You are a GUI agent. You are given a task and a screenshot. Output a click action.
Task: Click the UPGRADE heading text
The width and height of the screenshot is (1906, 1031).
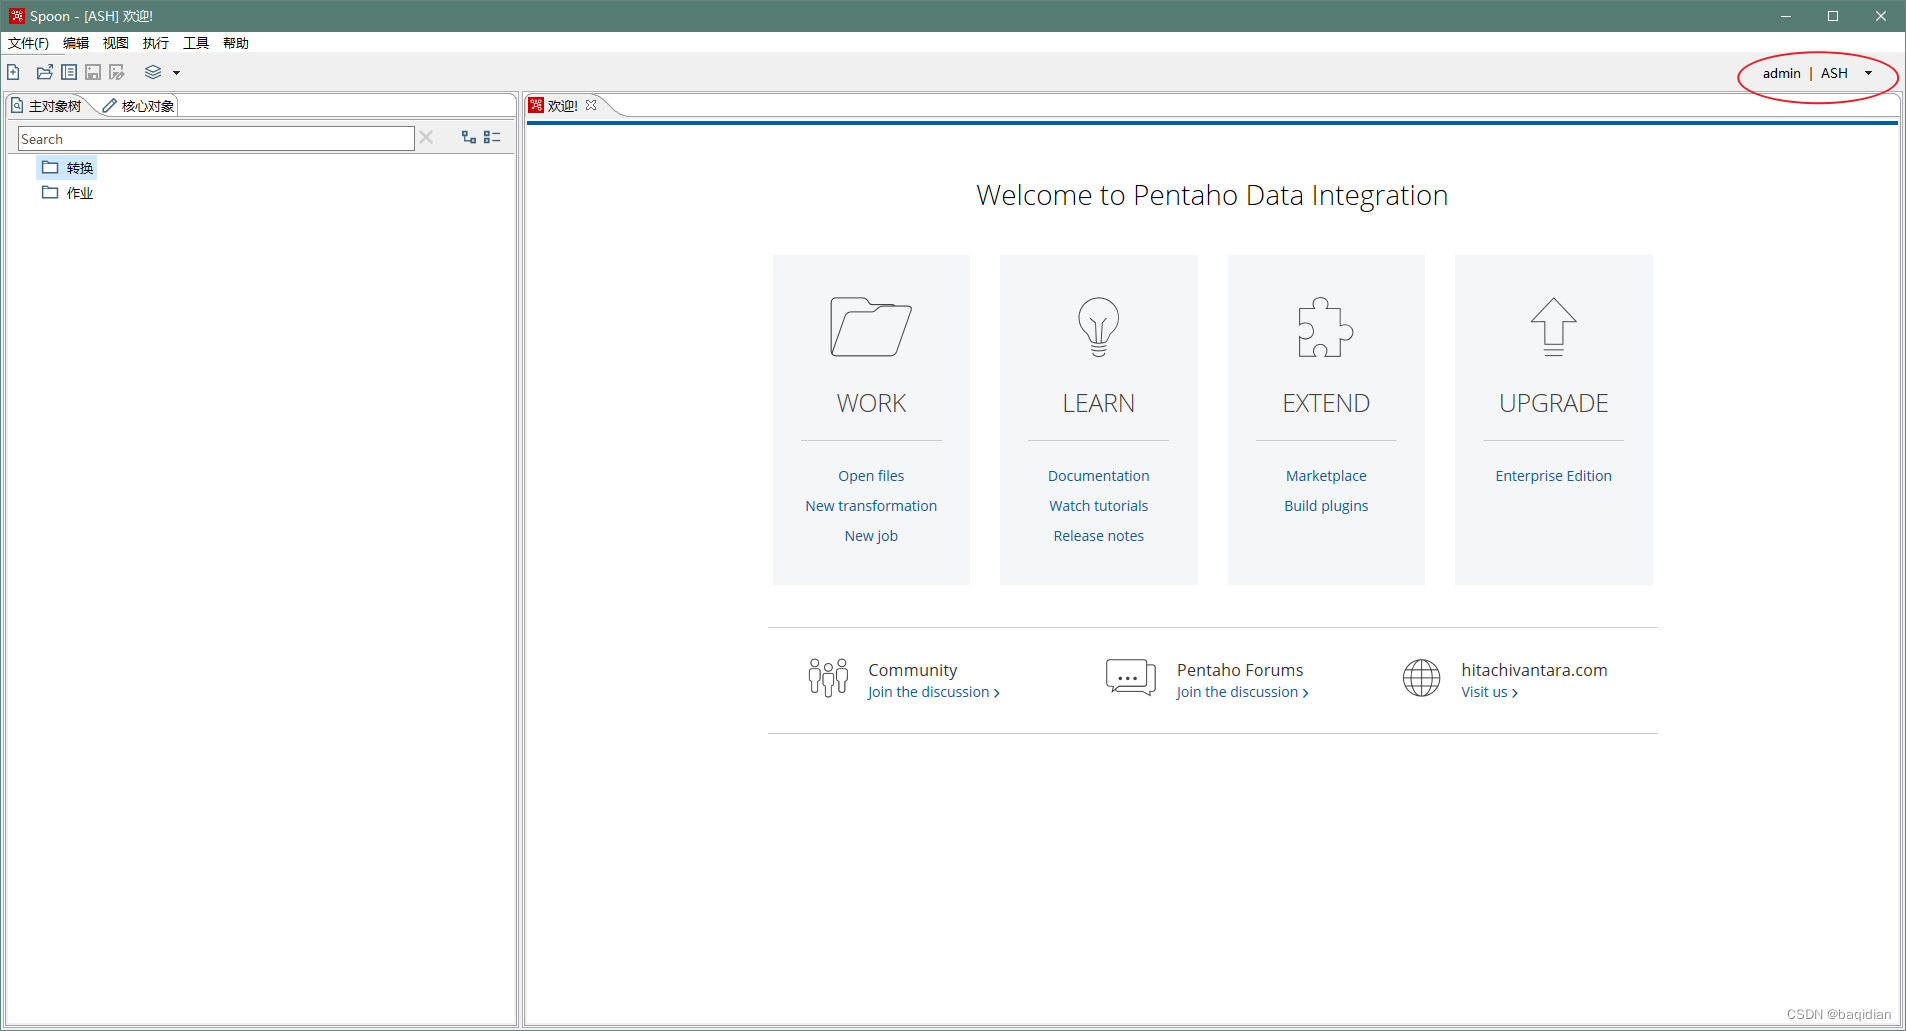(1553, 403)
